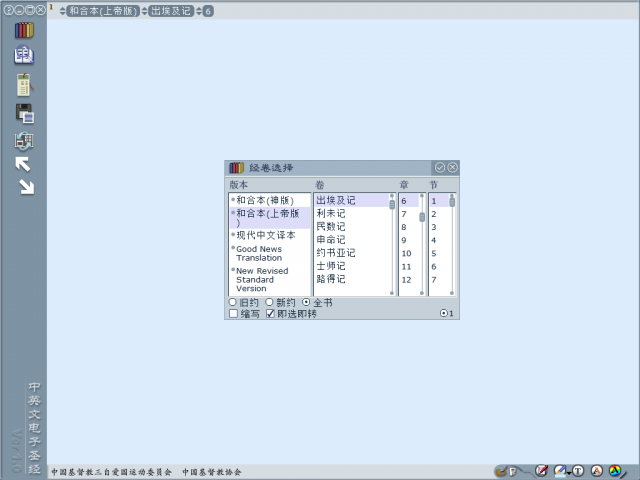Open the paint palette icon in bottom bar
640x480 pixels.
501,471
